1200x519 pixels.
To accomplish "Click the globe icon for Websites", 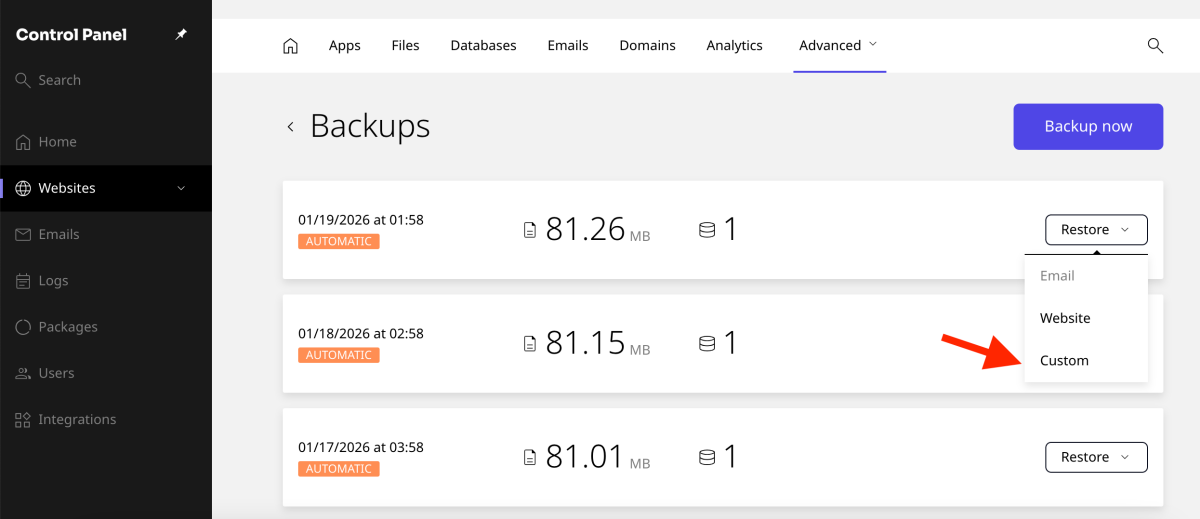I will 24,188.
